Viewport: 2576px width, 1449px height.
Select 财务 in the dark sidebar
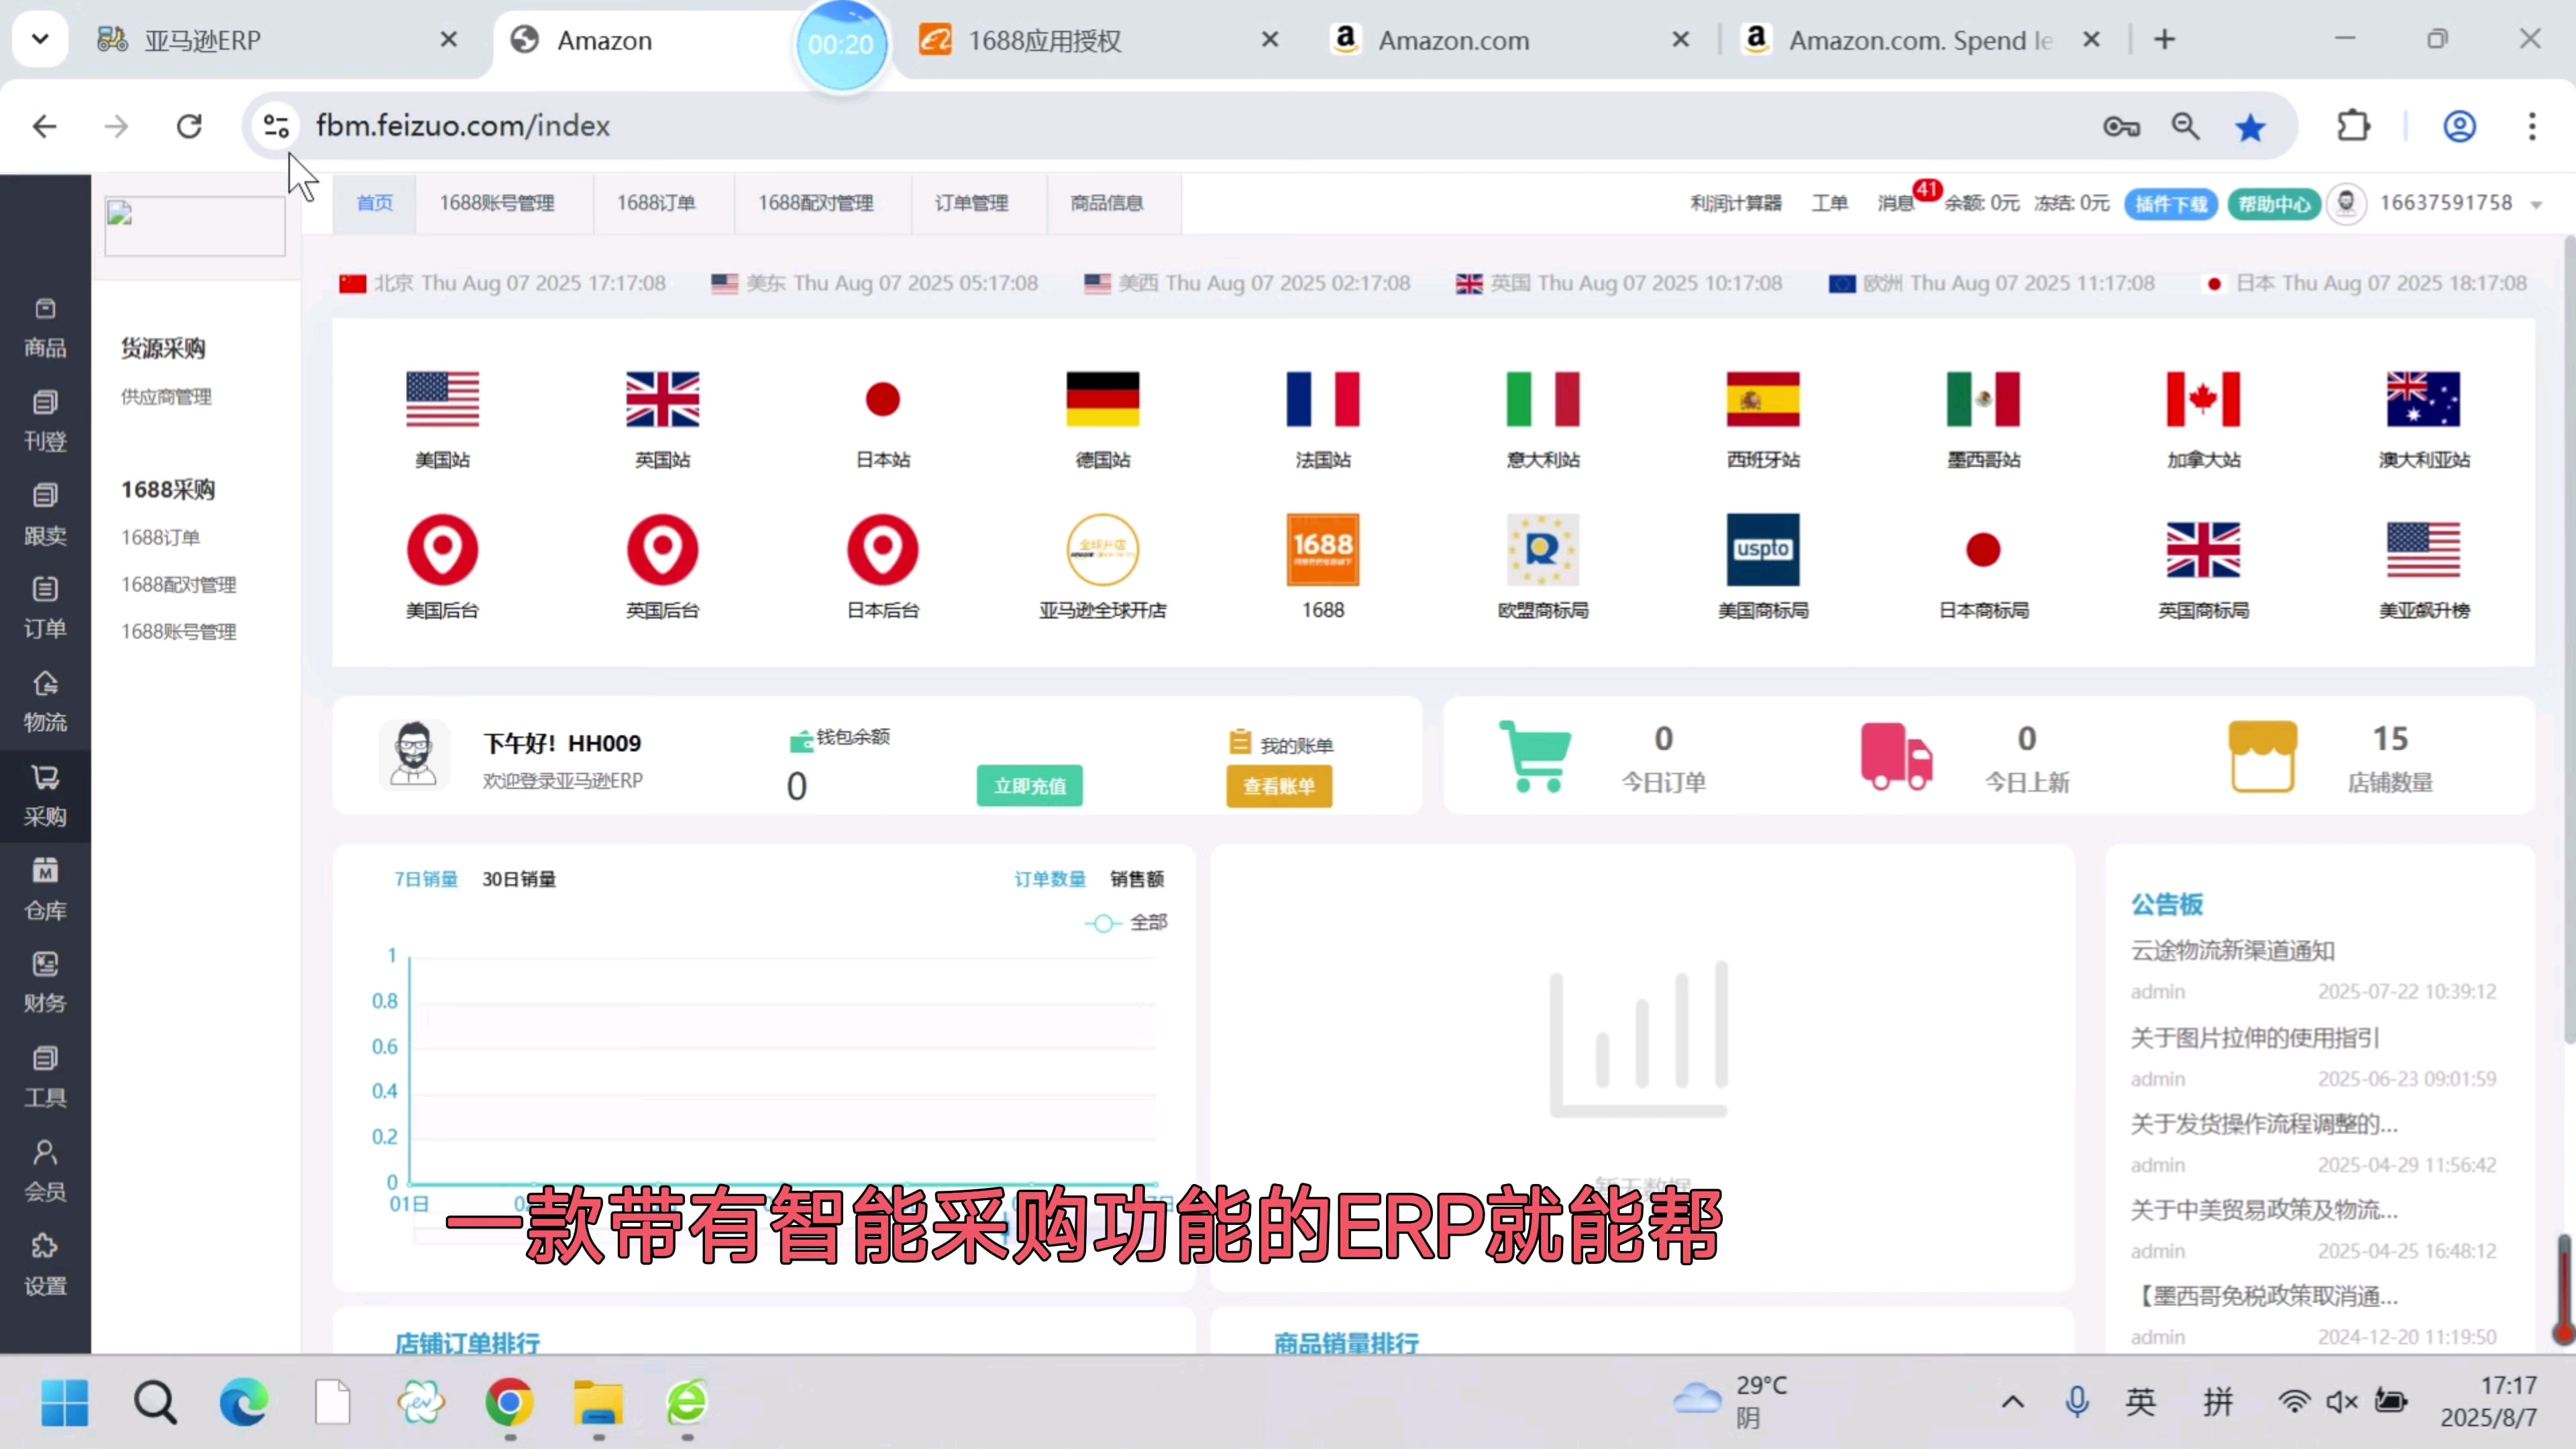point(45,984)
